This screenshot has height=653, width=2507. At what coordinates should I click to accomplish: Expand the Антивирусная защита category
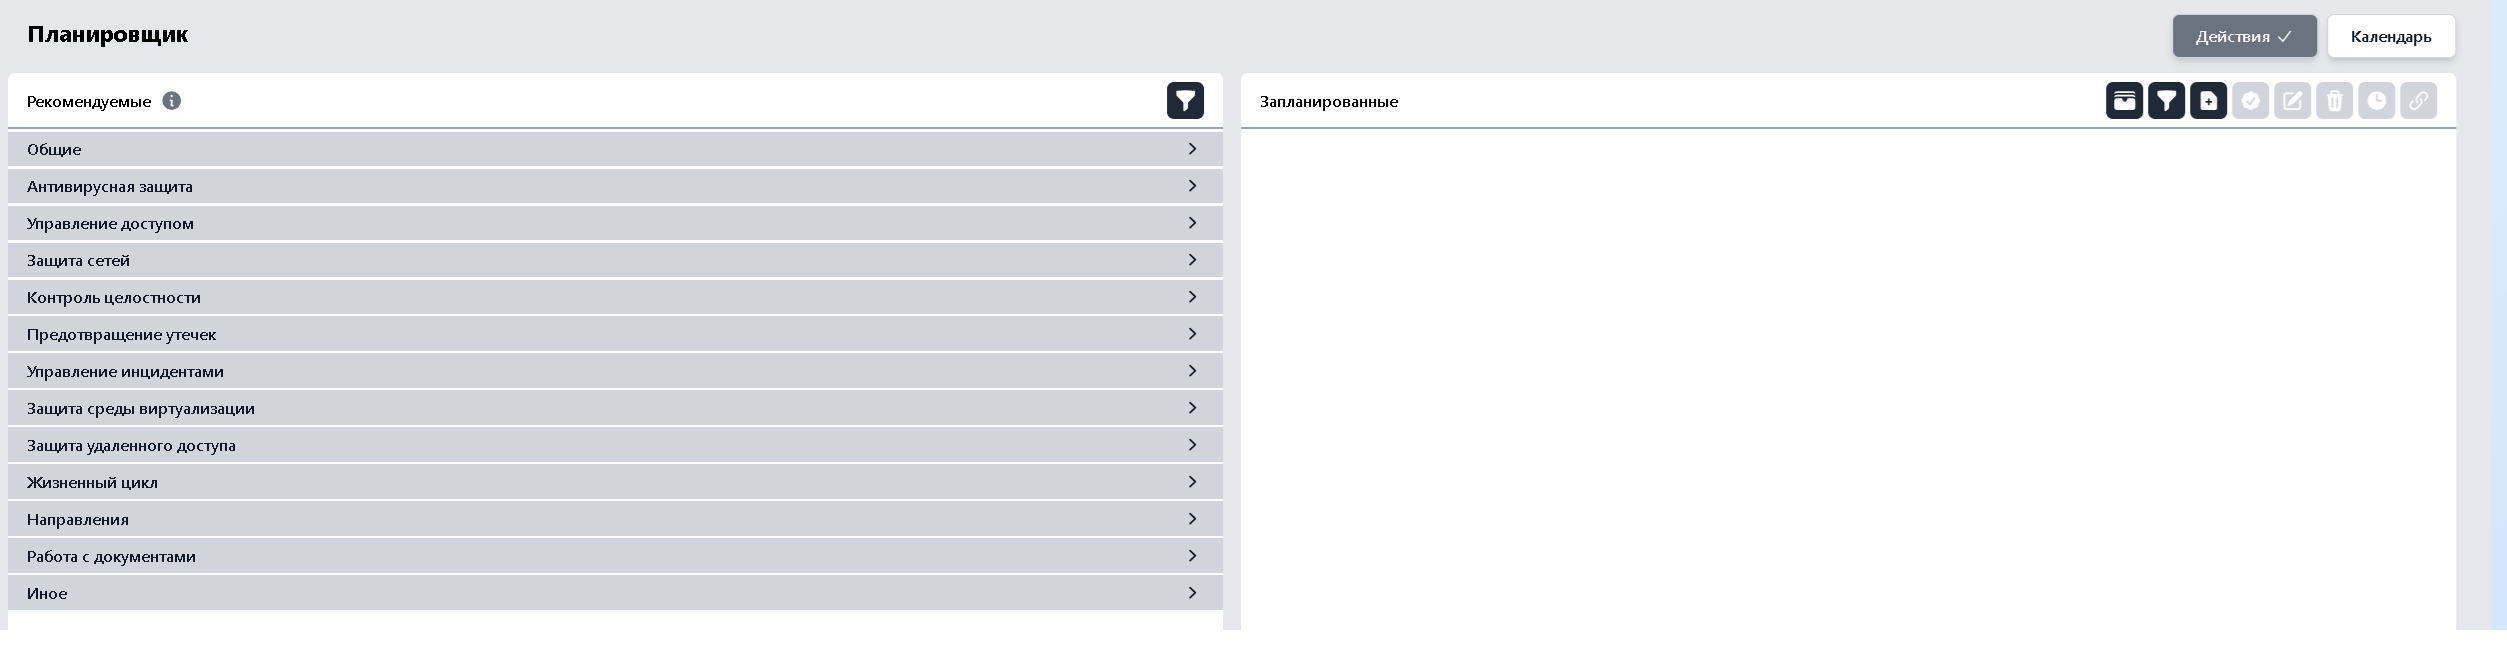(615, 186)
